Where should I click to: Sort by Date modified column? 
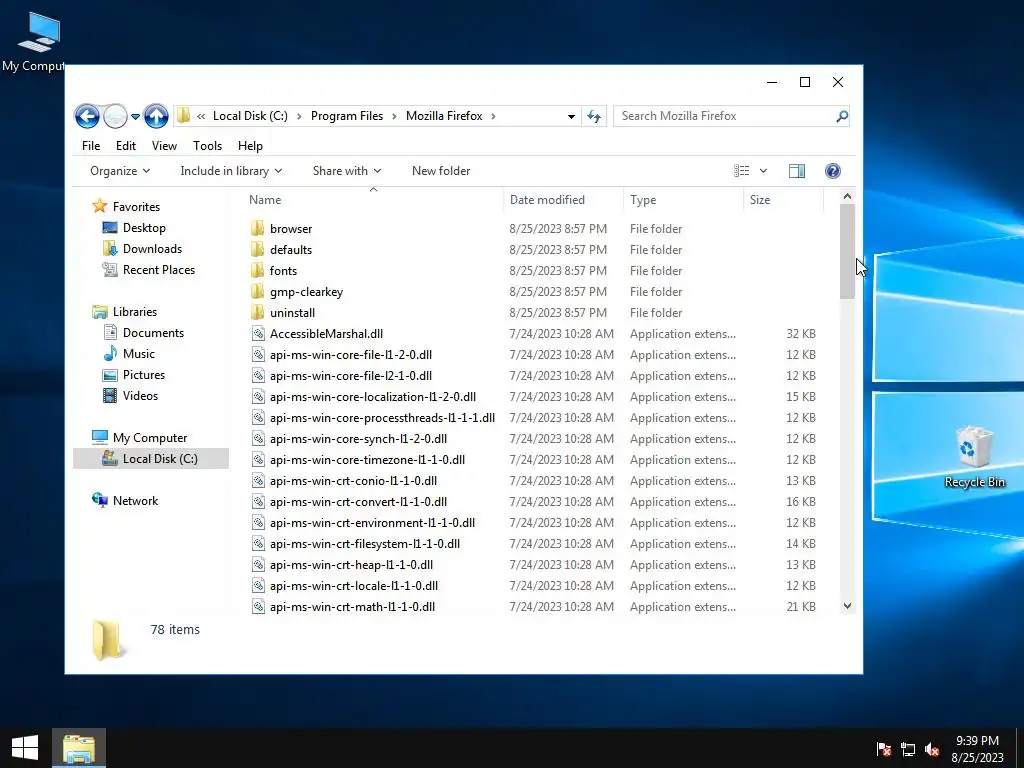tap(564, 200)
